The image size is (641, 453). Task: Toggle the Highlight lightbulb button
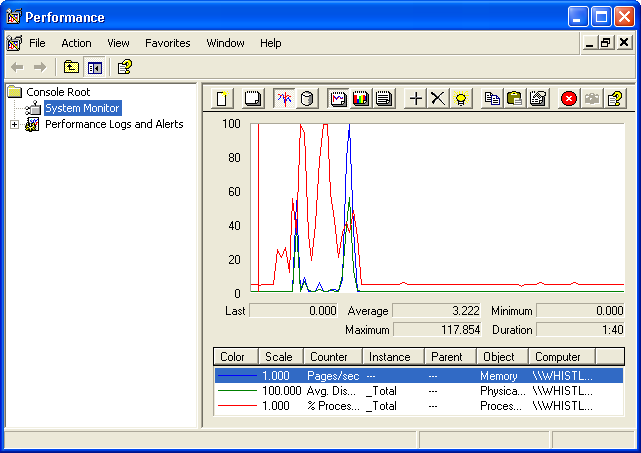[x=460, y=98]
